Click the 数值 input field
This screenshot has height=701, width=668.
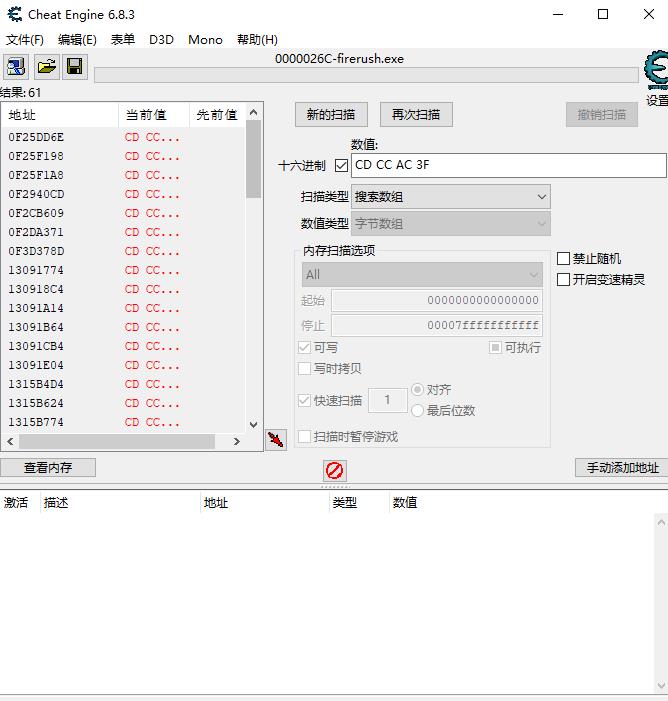click(x=508, y=165)
